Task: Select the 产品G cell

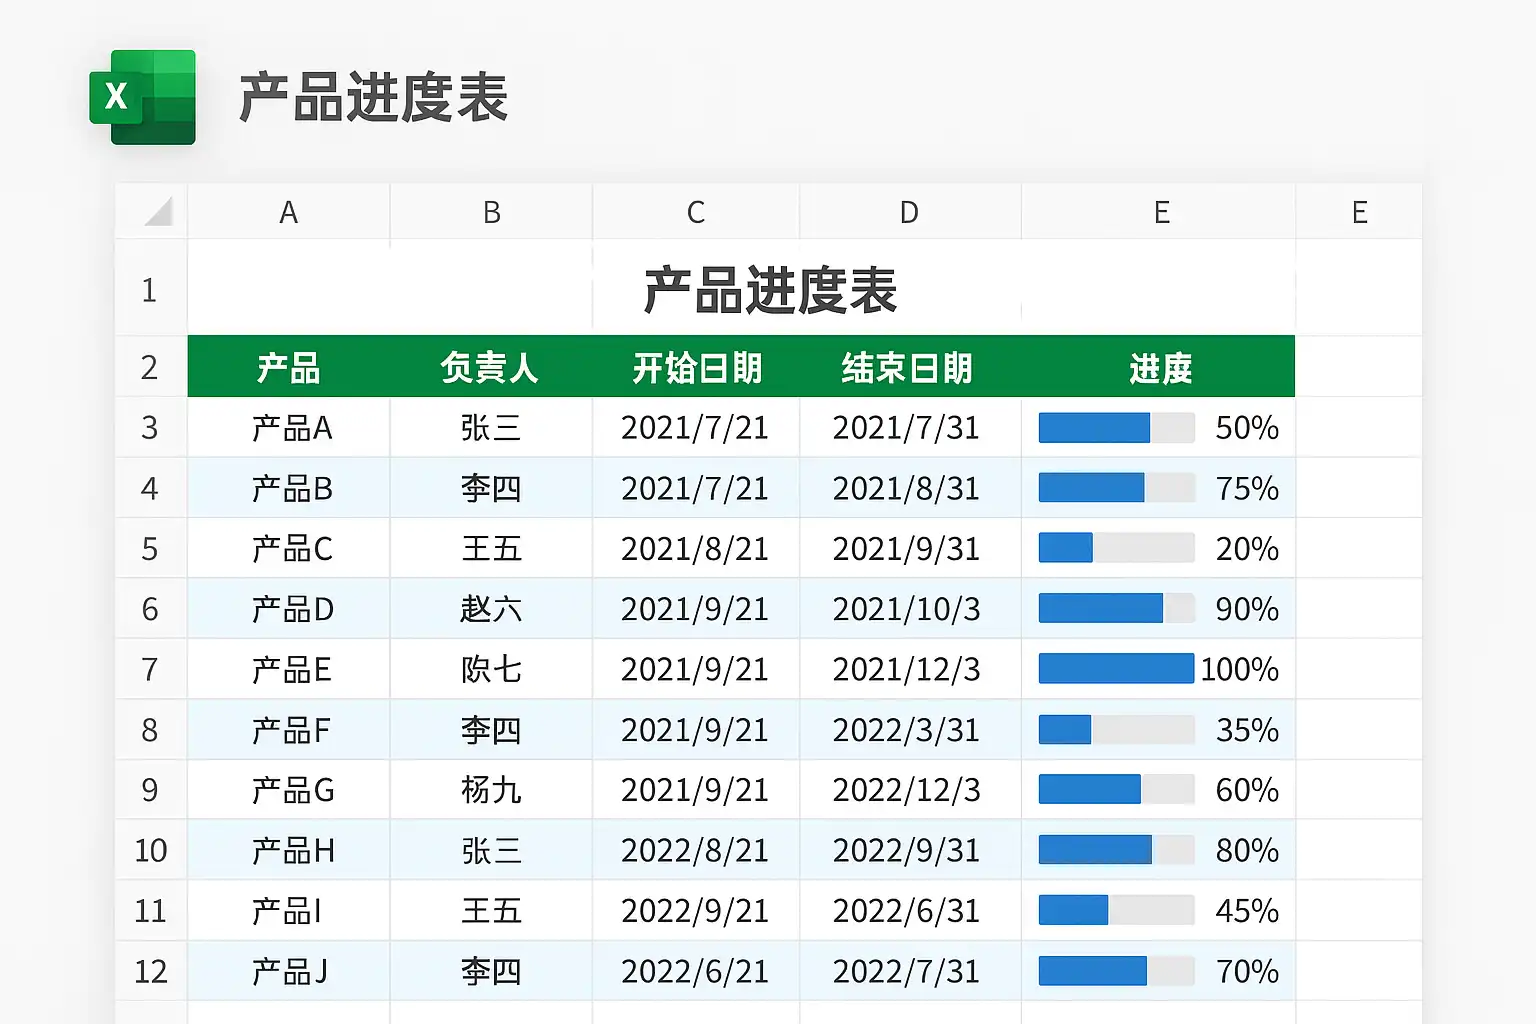Action: [x=288, y=790]
